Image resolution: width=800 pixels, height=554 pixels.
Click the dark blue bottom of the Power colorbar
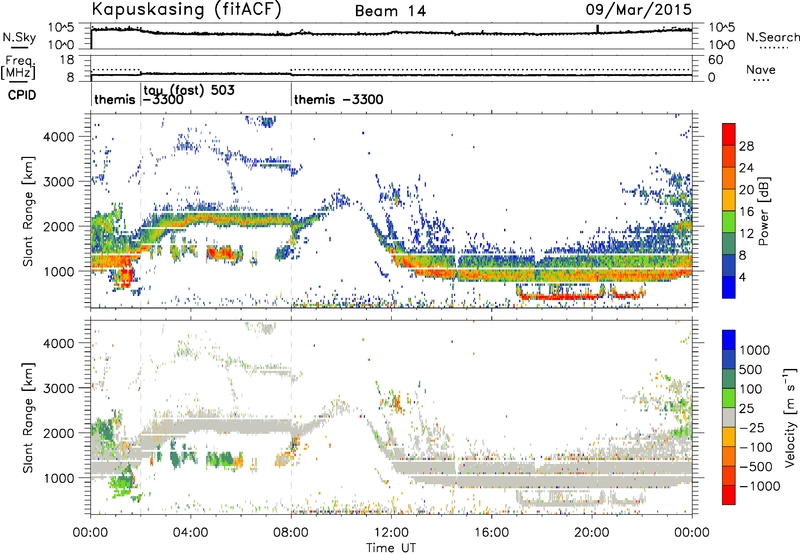tap(729, 288)
